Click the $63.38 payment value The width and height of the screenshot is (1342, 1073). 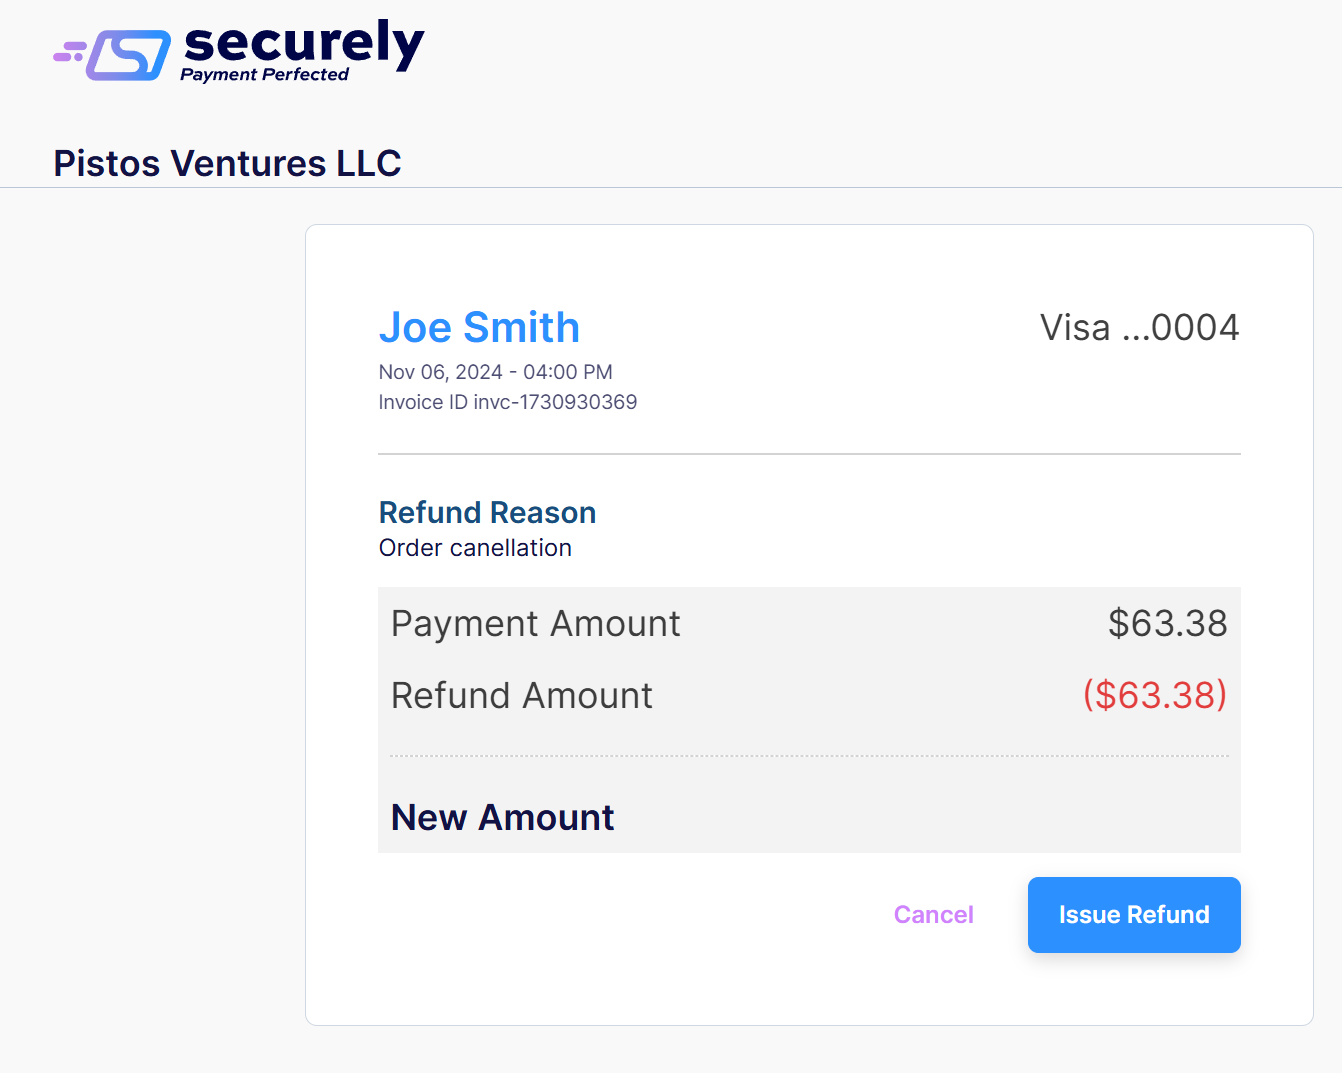1167,623
